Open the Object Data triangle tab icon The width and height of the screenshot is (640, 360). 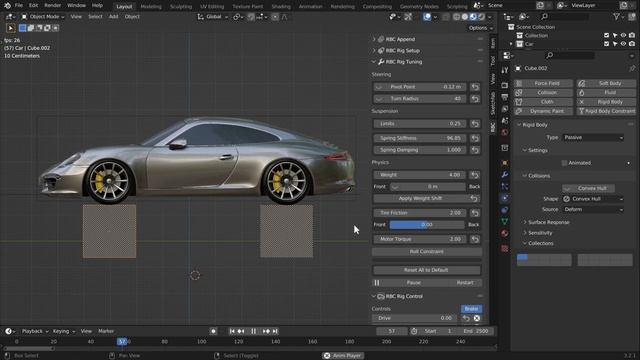pos(505,222)
